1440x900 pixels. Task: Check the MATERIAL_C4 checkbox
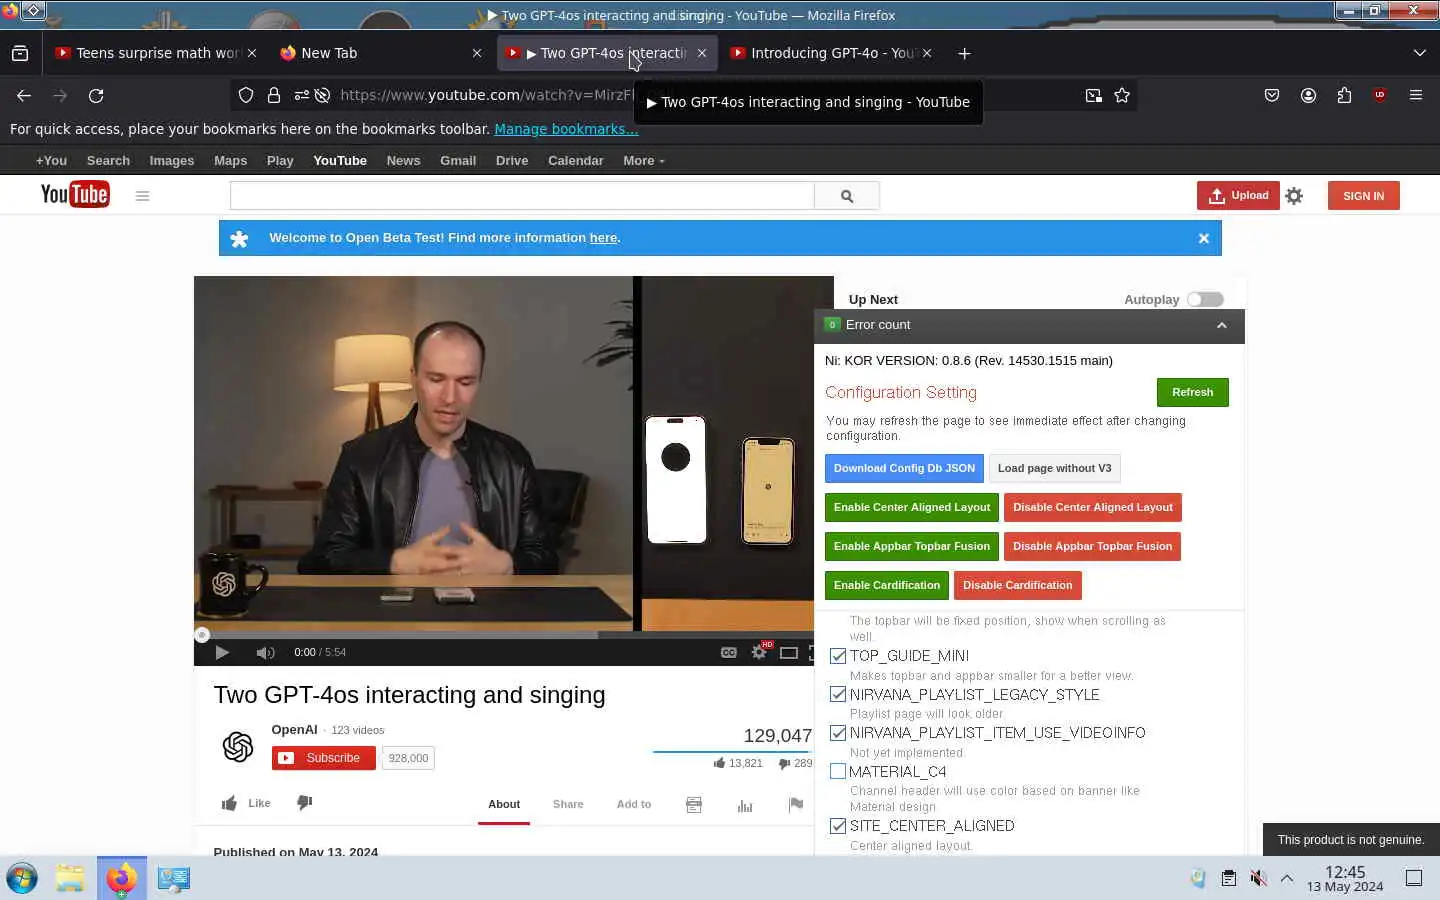pyautogui.click(x=838, y=771)
